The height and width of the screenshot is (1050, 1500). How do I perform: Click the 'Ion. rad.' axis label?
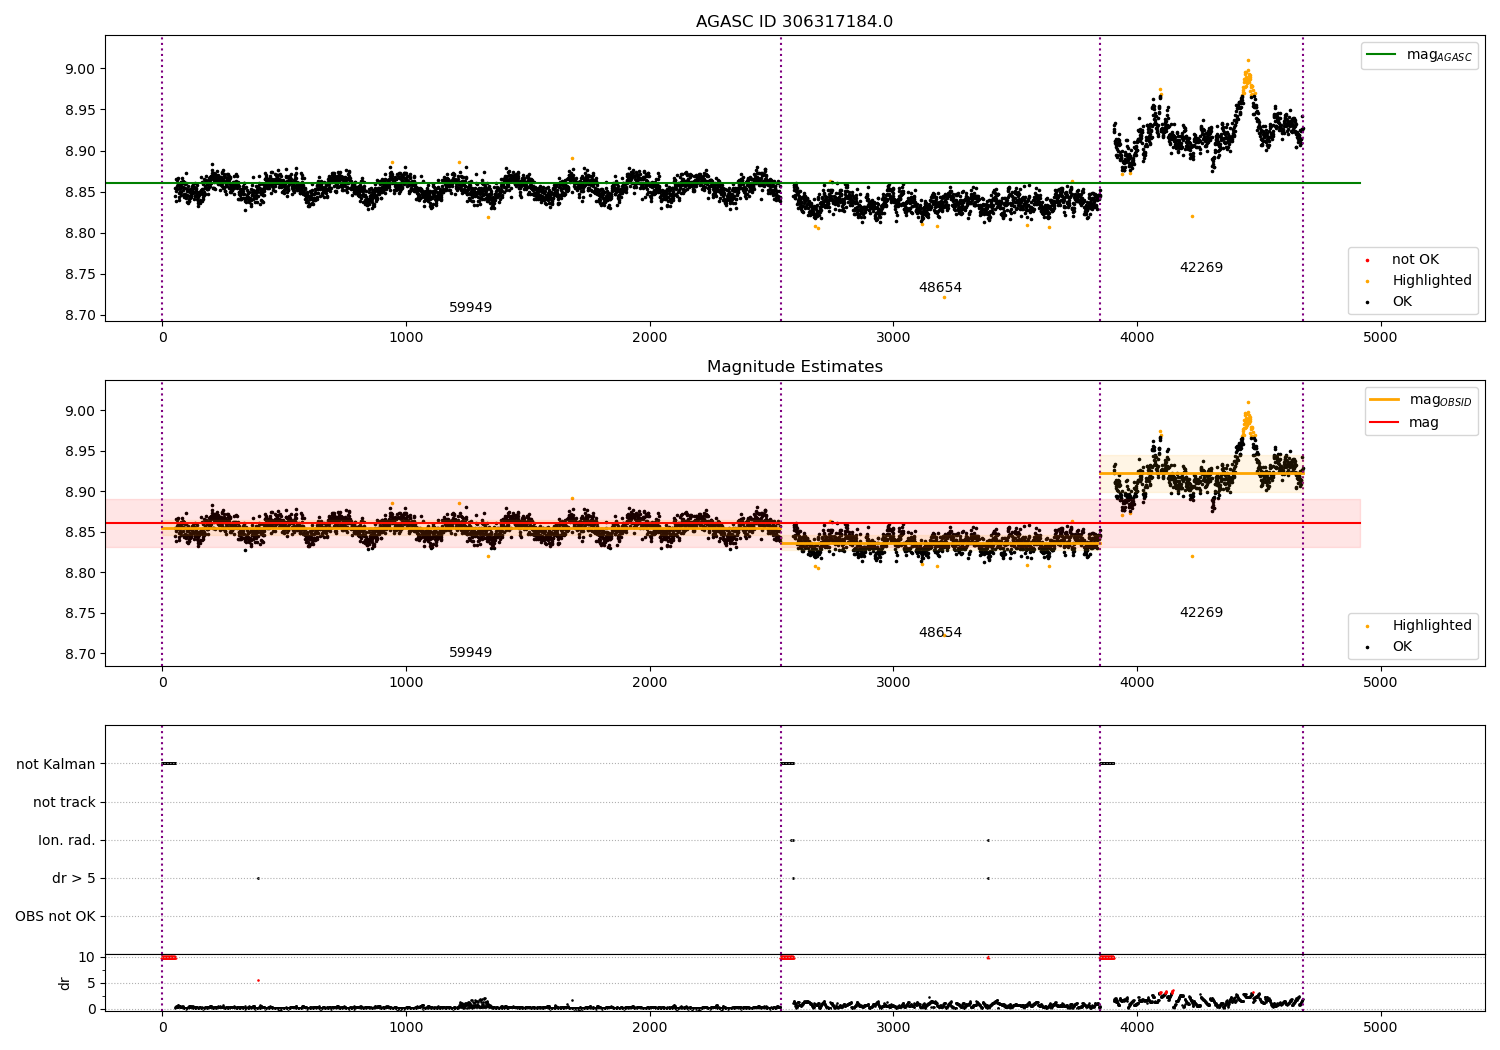pyautogui.click(x=67, y=840)
